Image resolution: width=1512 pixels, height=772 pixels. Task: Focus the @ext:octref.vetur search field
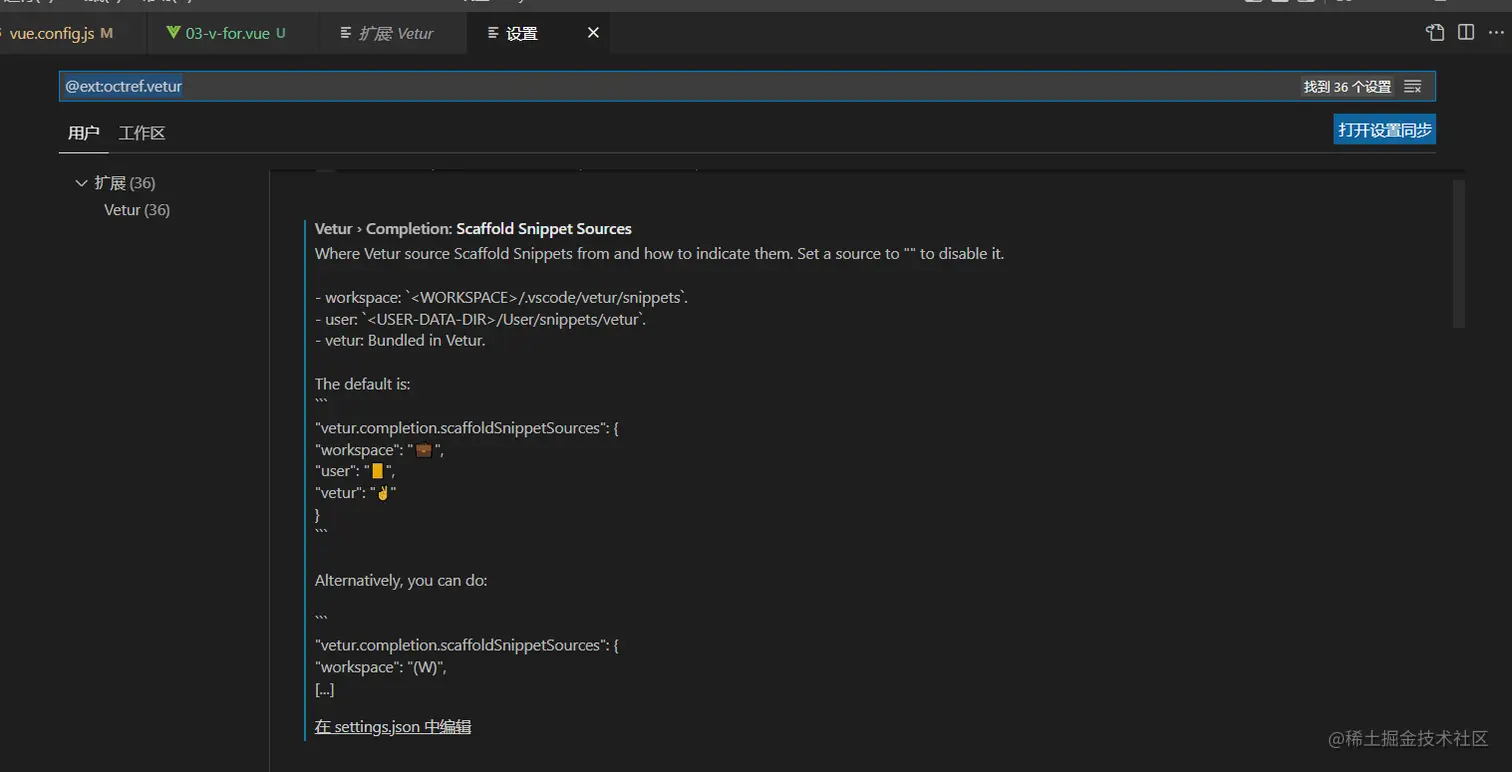point(600,87)
